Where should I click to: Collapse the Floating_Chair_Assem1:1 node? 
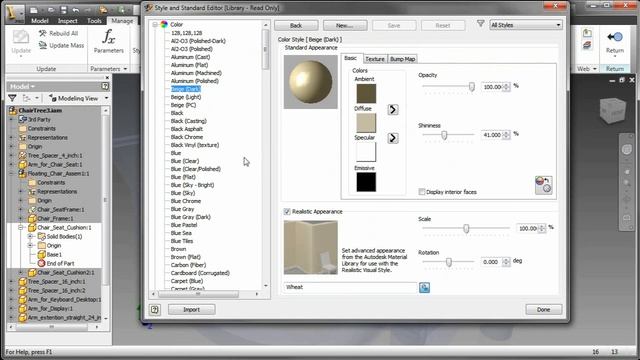(12, 173)
